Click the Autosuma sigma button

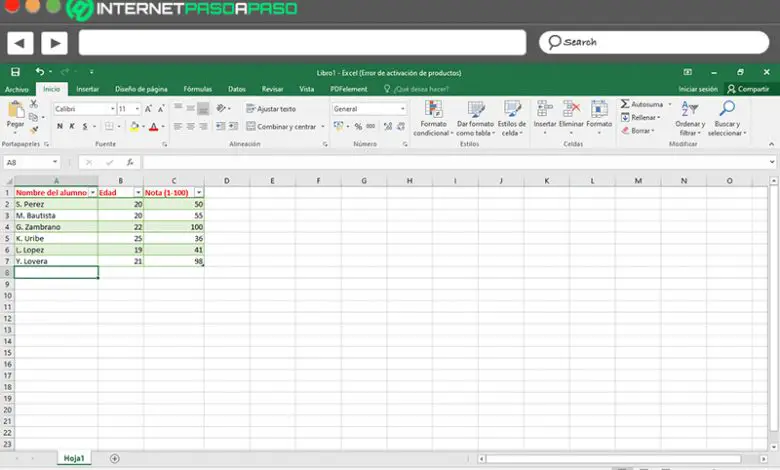[x=642, y=104]
